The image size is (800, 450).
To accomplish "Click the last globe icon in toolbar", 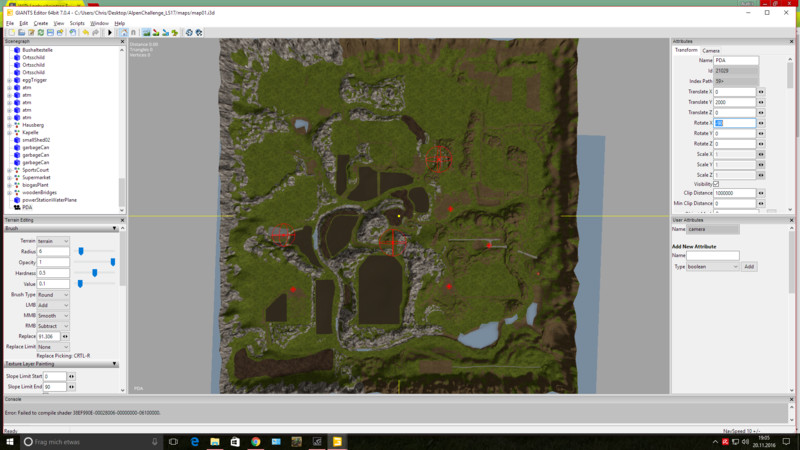I will (x=199, y=33).
